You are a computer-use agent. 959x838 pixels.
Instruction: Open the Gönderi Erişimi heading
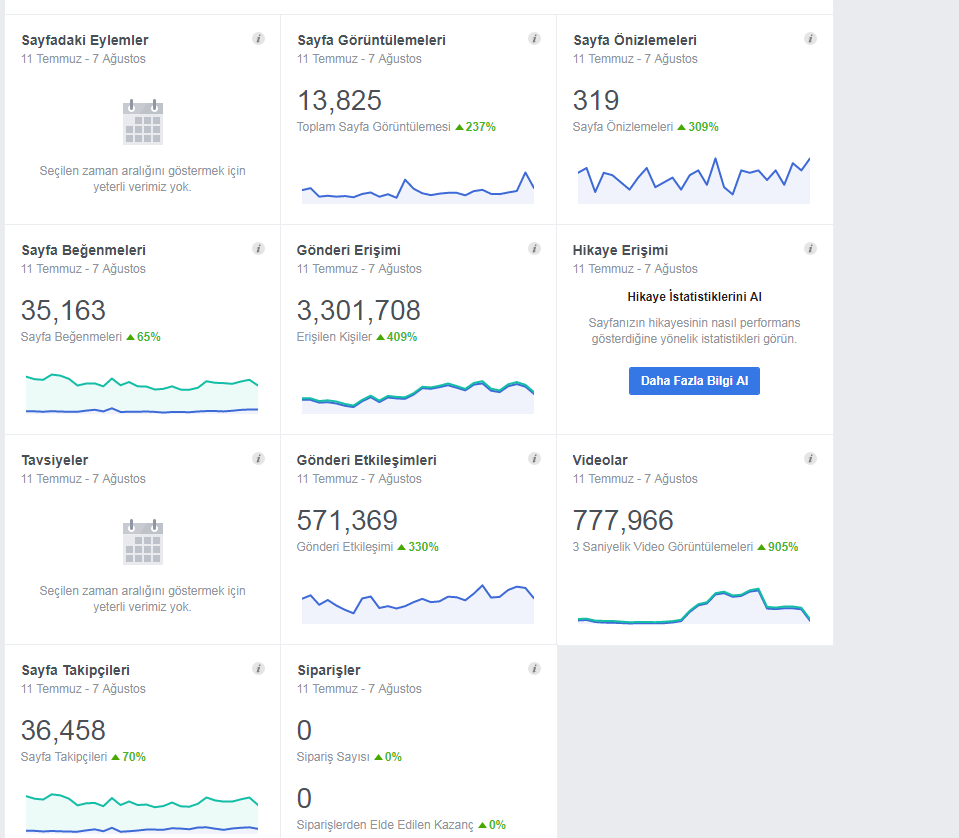tap(349, 250)
